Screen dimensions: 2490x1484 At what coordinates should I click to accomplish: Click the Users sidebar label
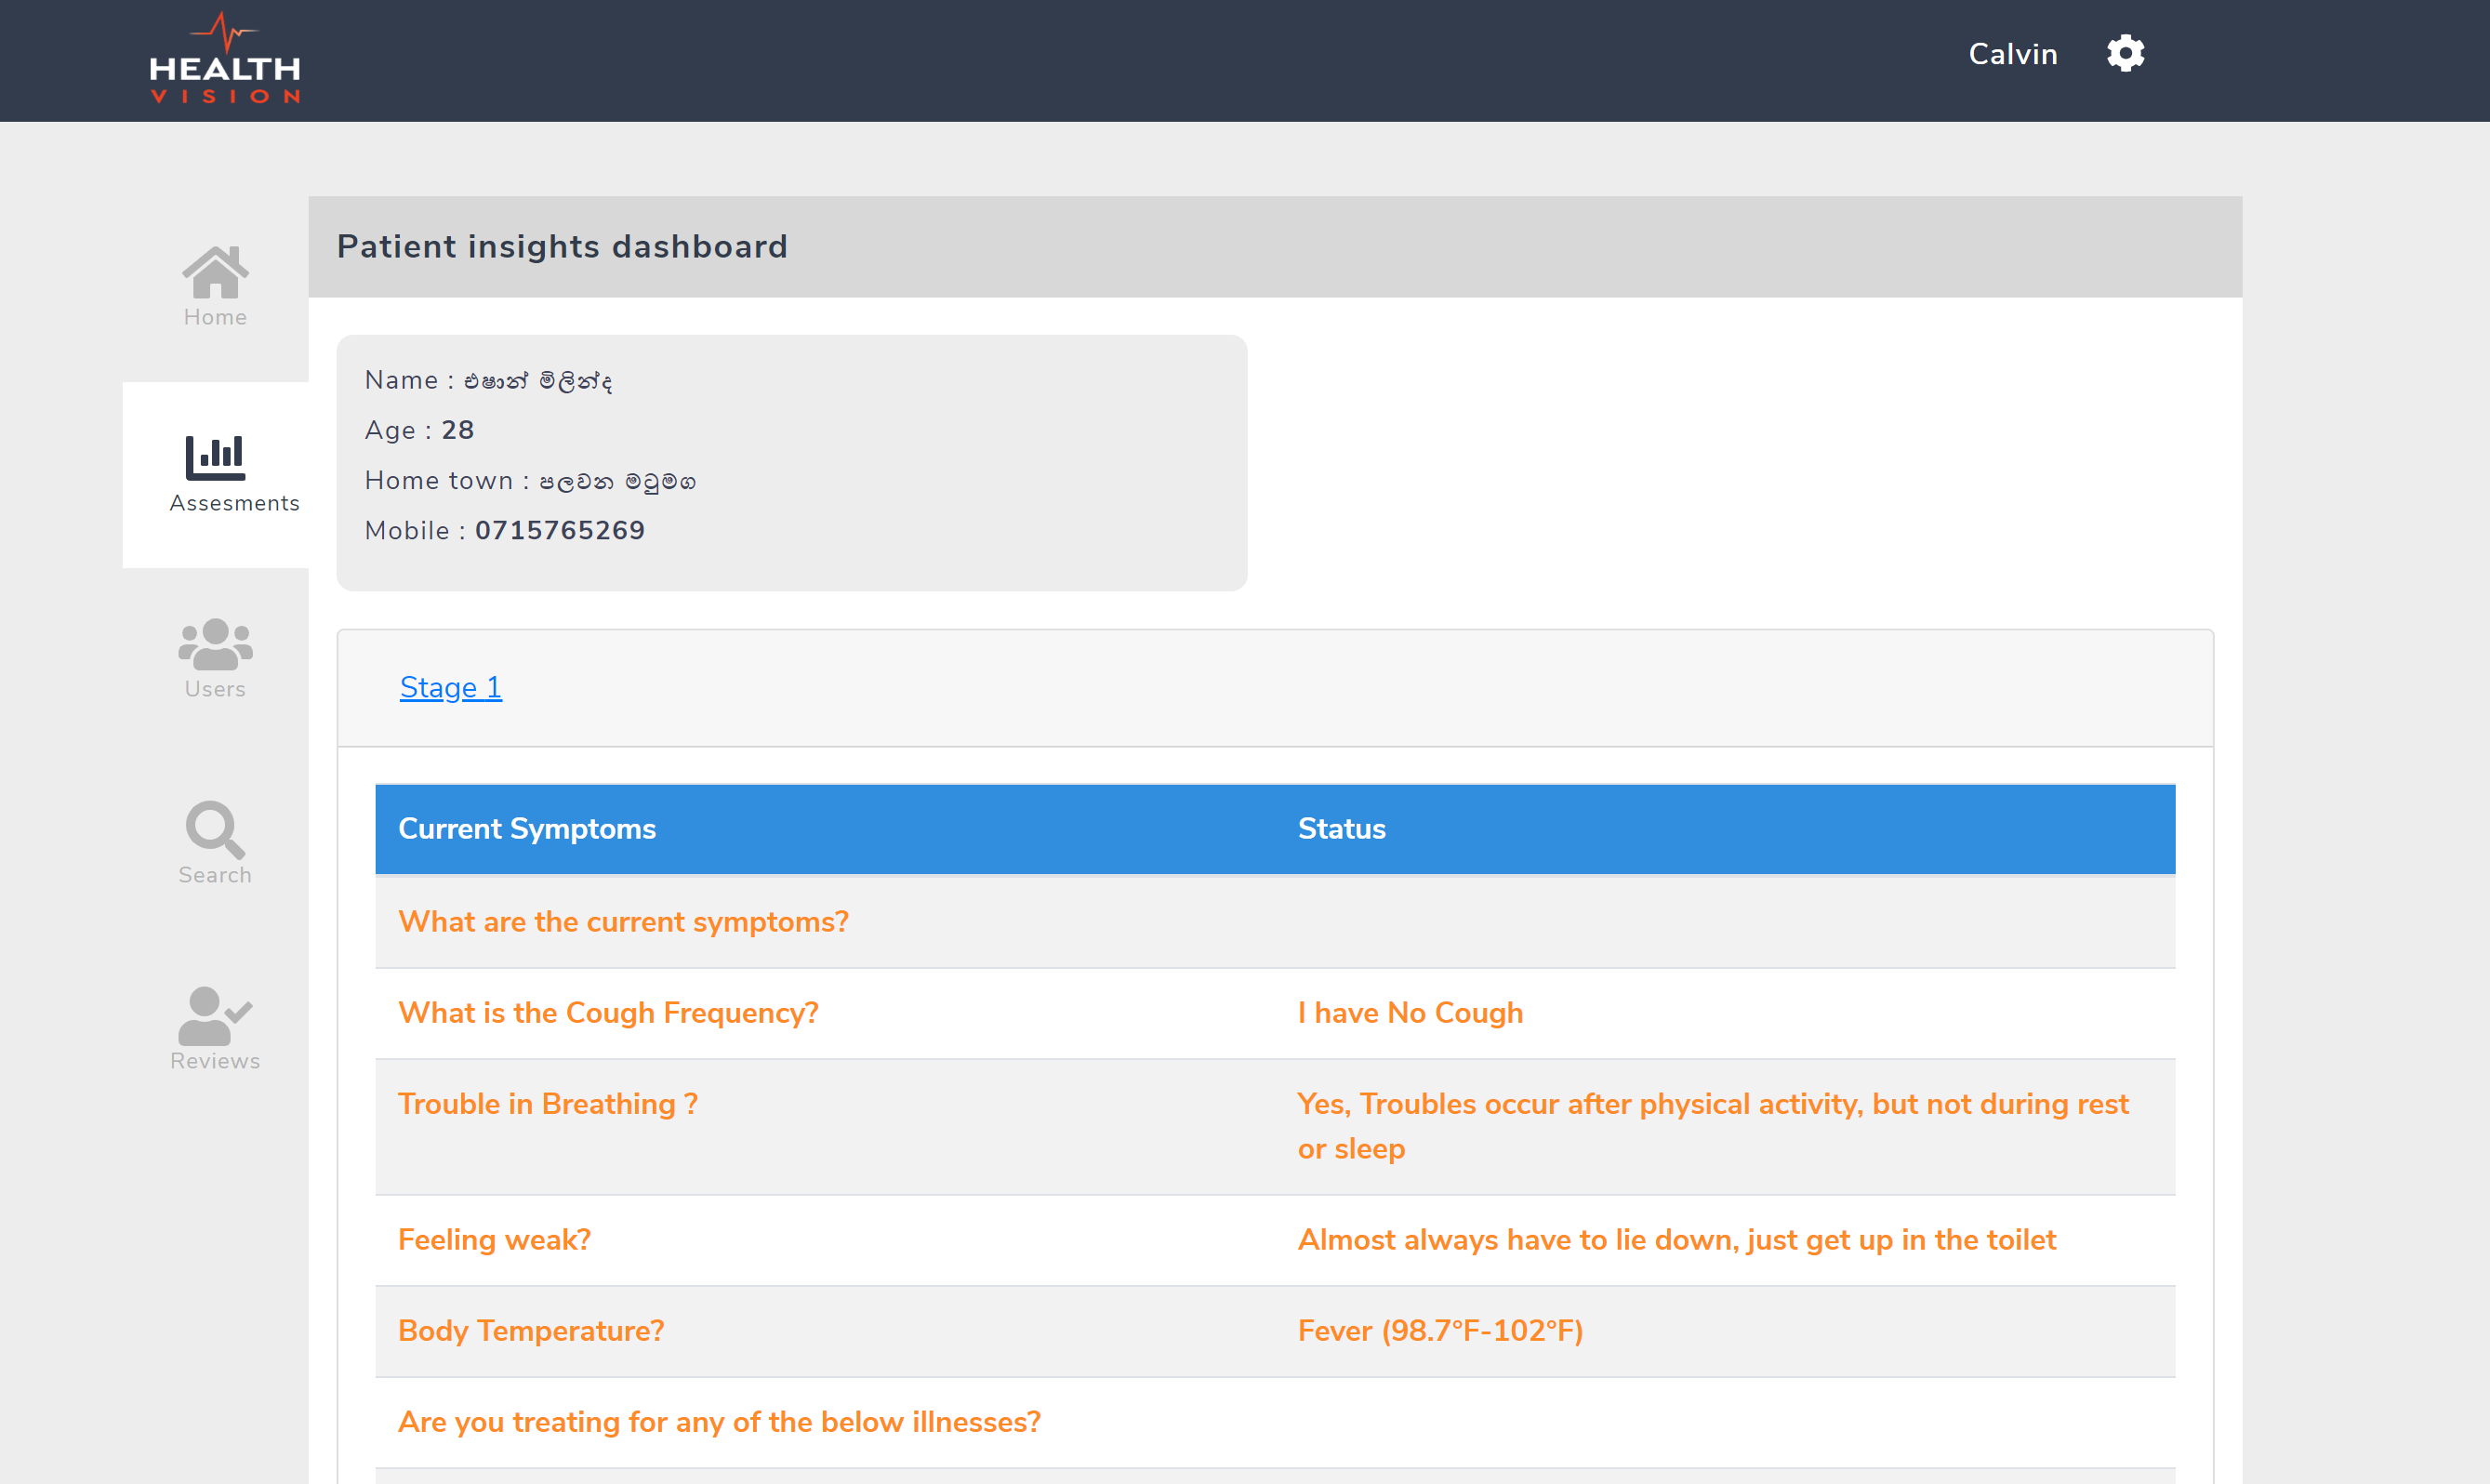point(215,689)
